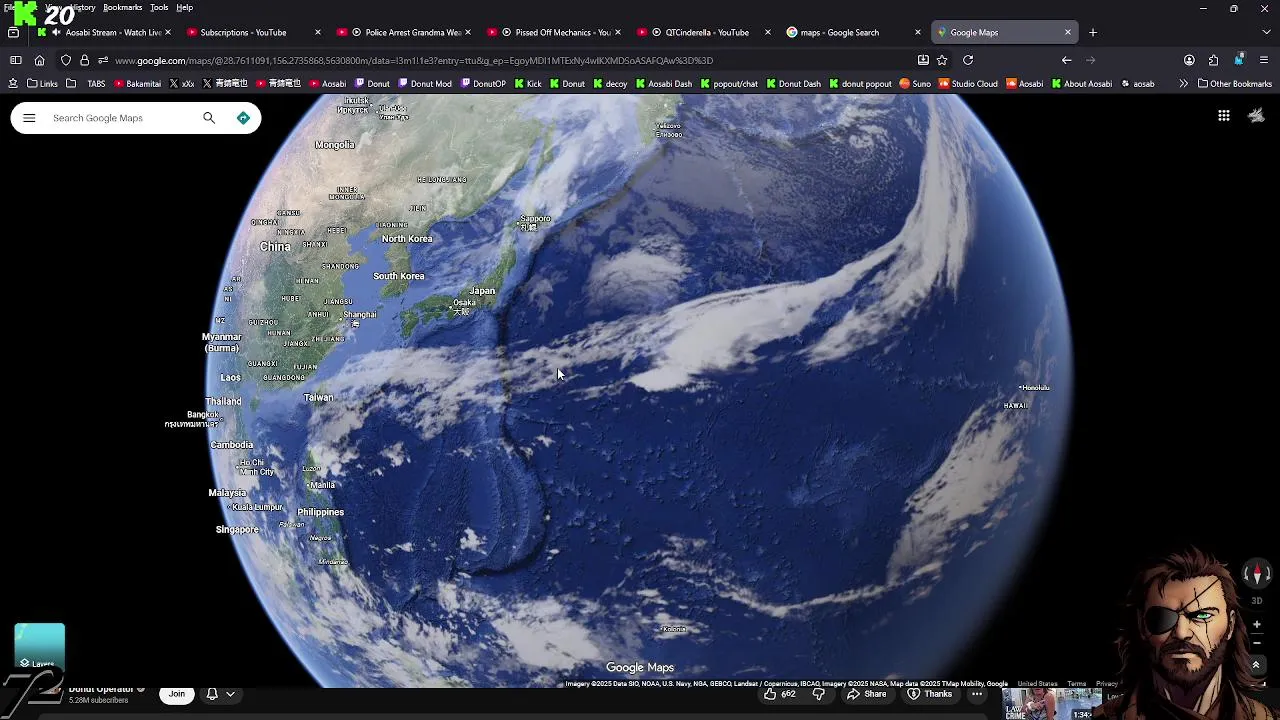Show more bookmarks with the chevron
Viewport: 1280px width, 720px height.
(1183, 84)
